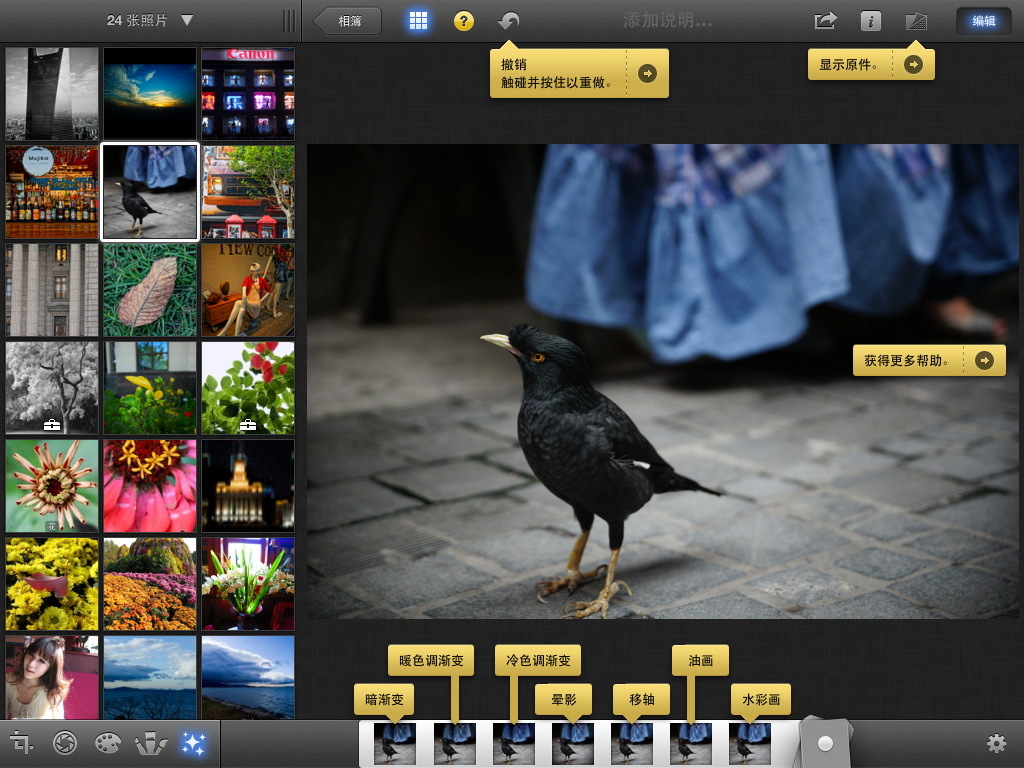1024x768 pixels.
Task: Select the brushes tool
Action: tap(150, 744)
